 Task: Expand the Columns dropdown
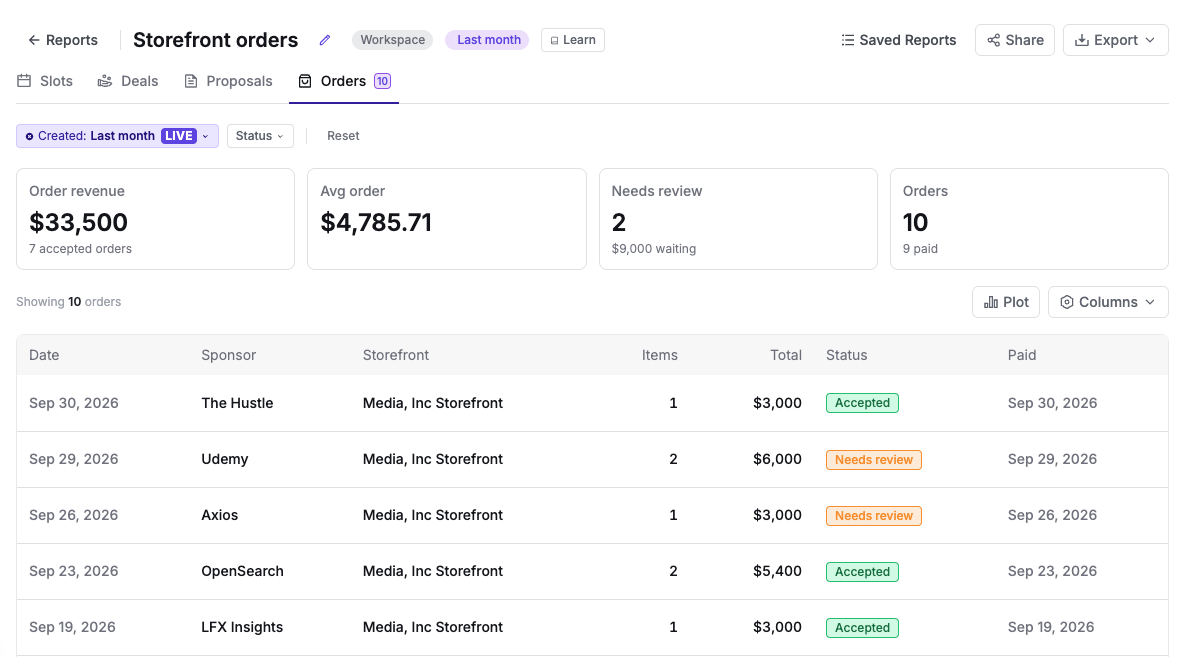click(1108, 302)
